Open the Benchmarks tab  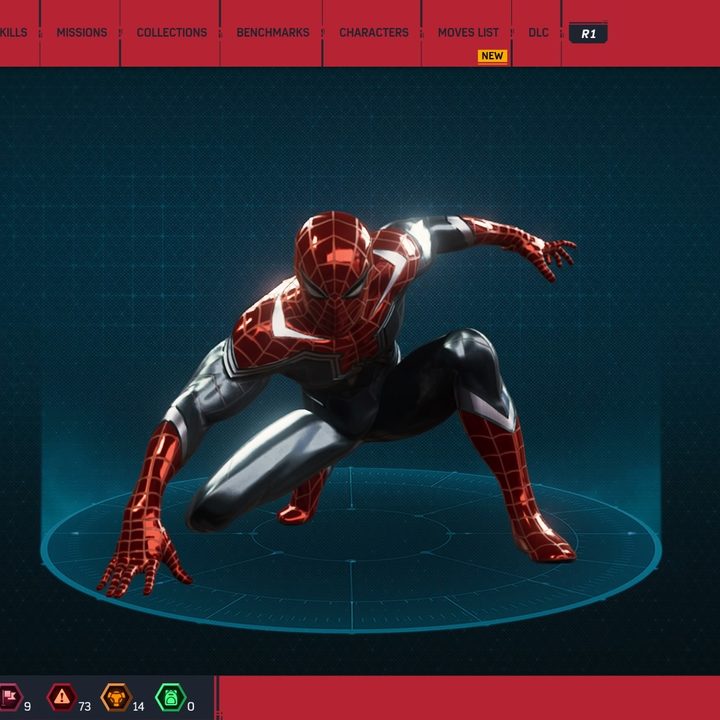[x=273, y=33]
